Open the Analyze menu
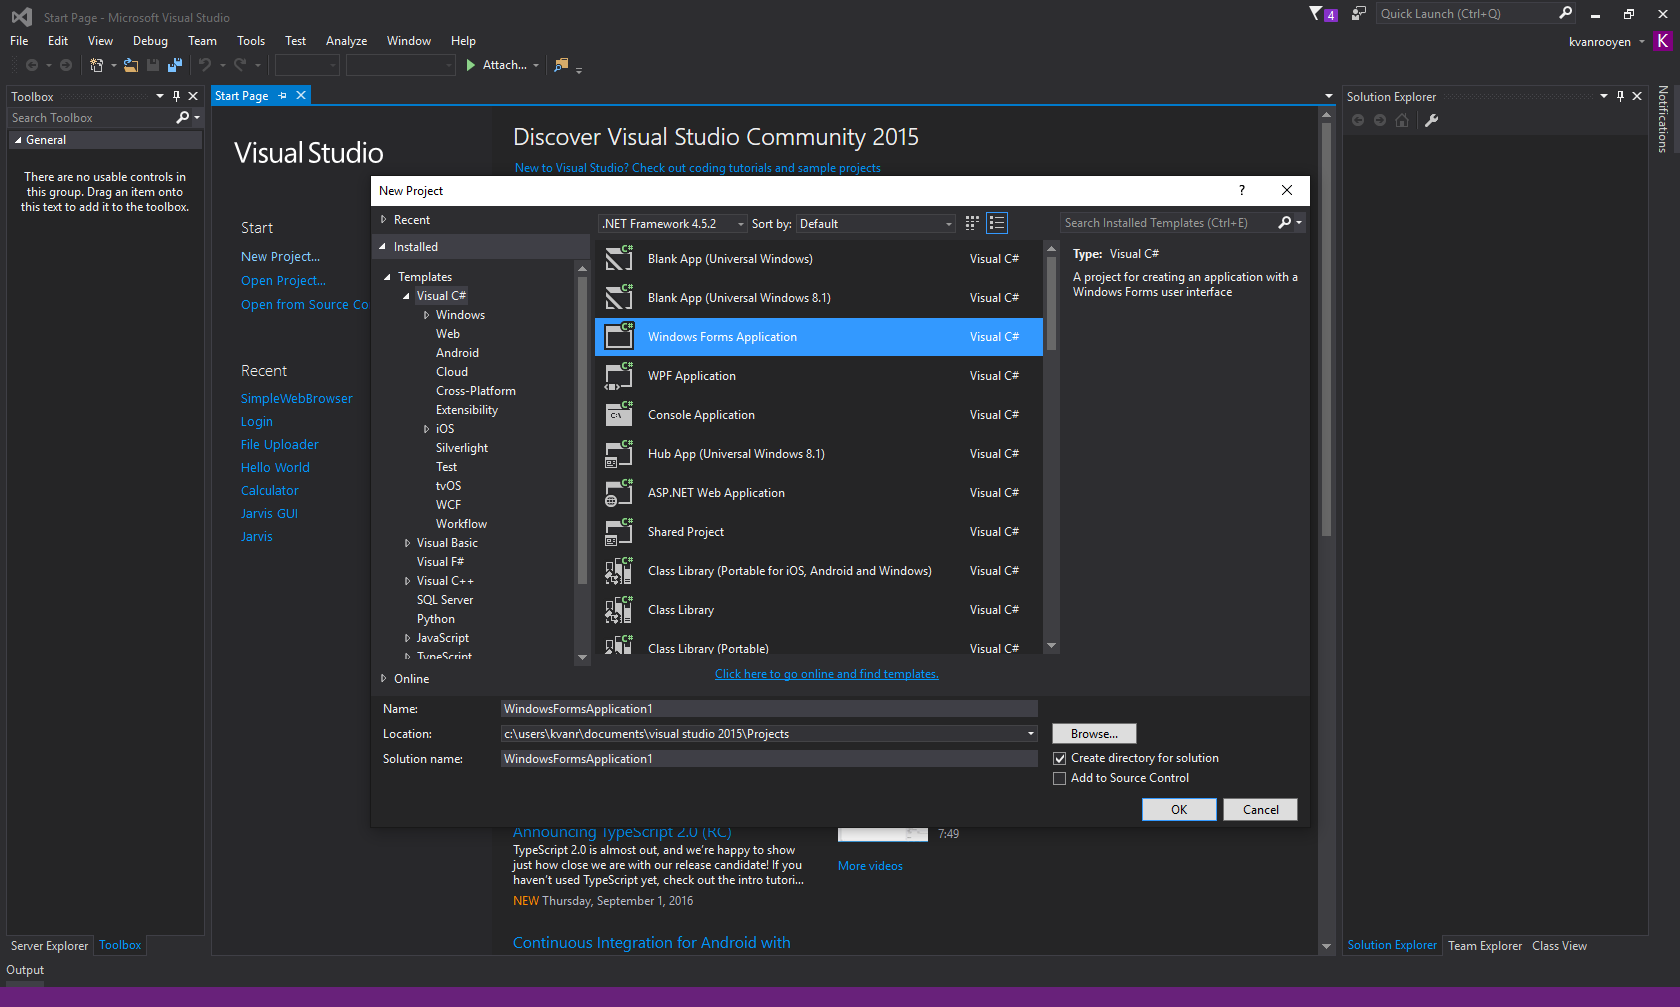The width and height of the screenshot is (1680, 1007). (346, 41)
